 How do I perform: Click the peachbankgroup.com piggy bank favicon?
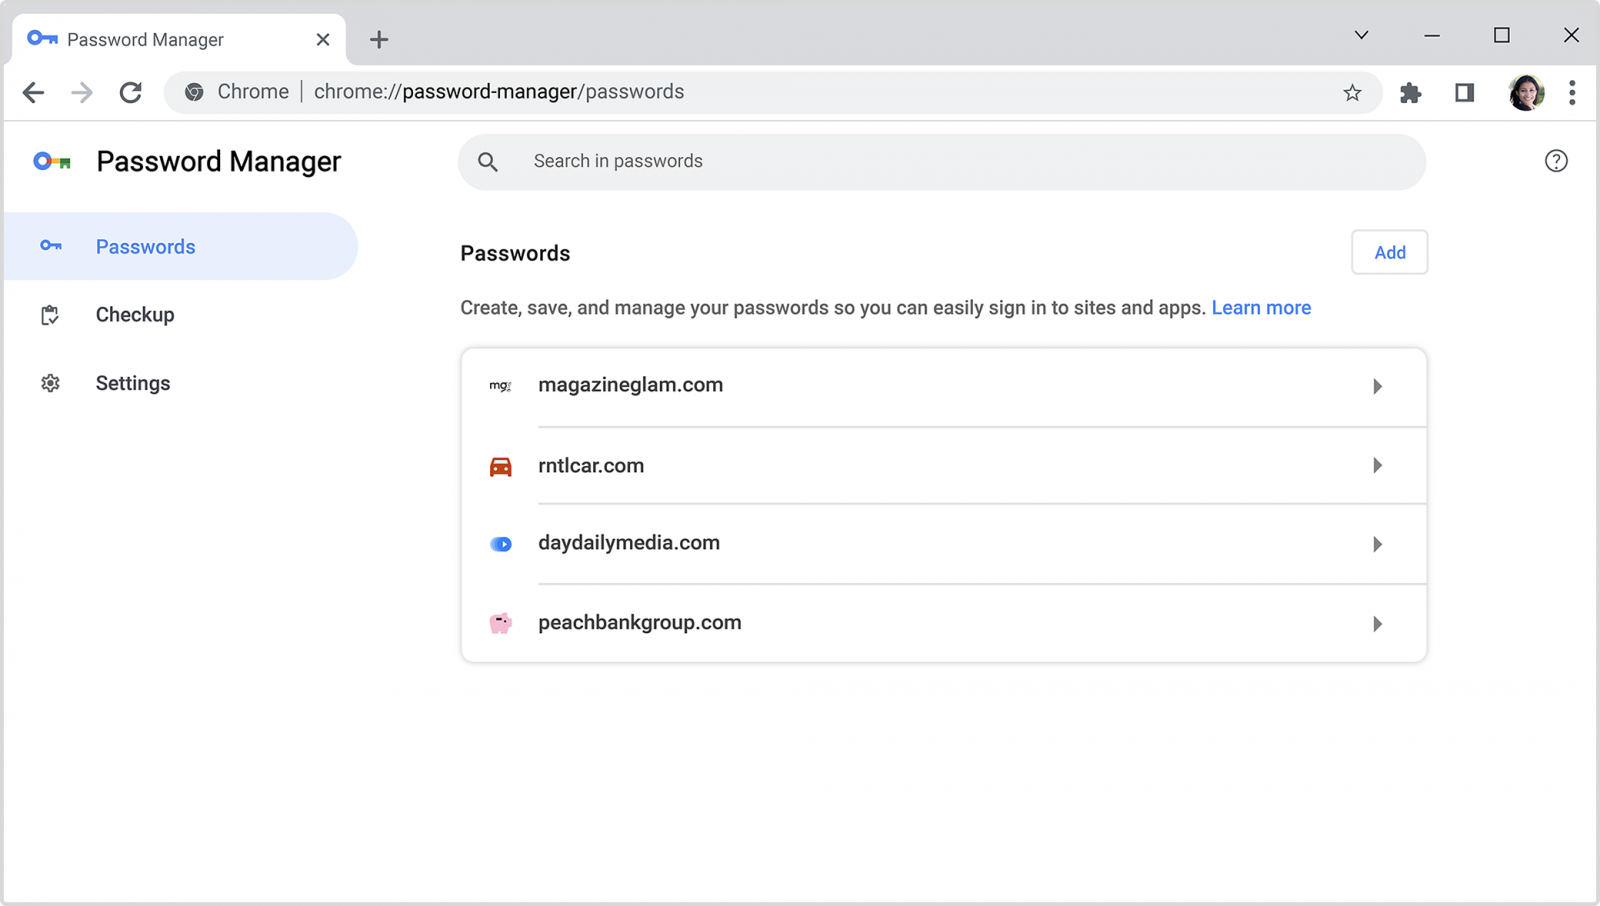pos(501,622)
